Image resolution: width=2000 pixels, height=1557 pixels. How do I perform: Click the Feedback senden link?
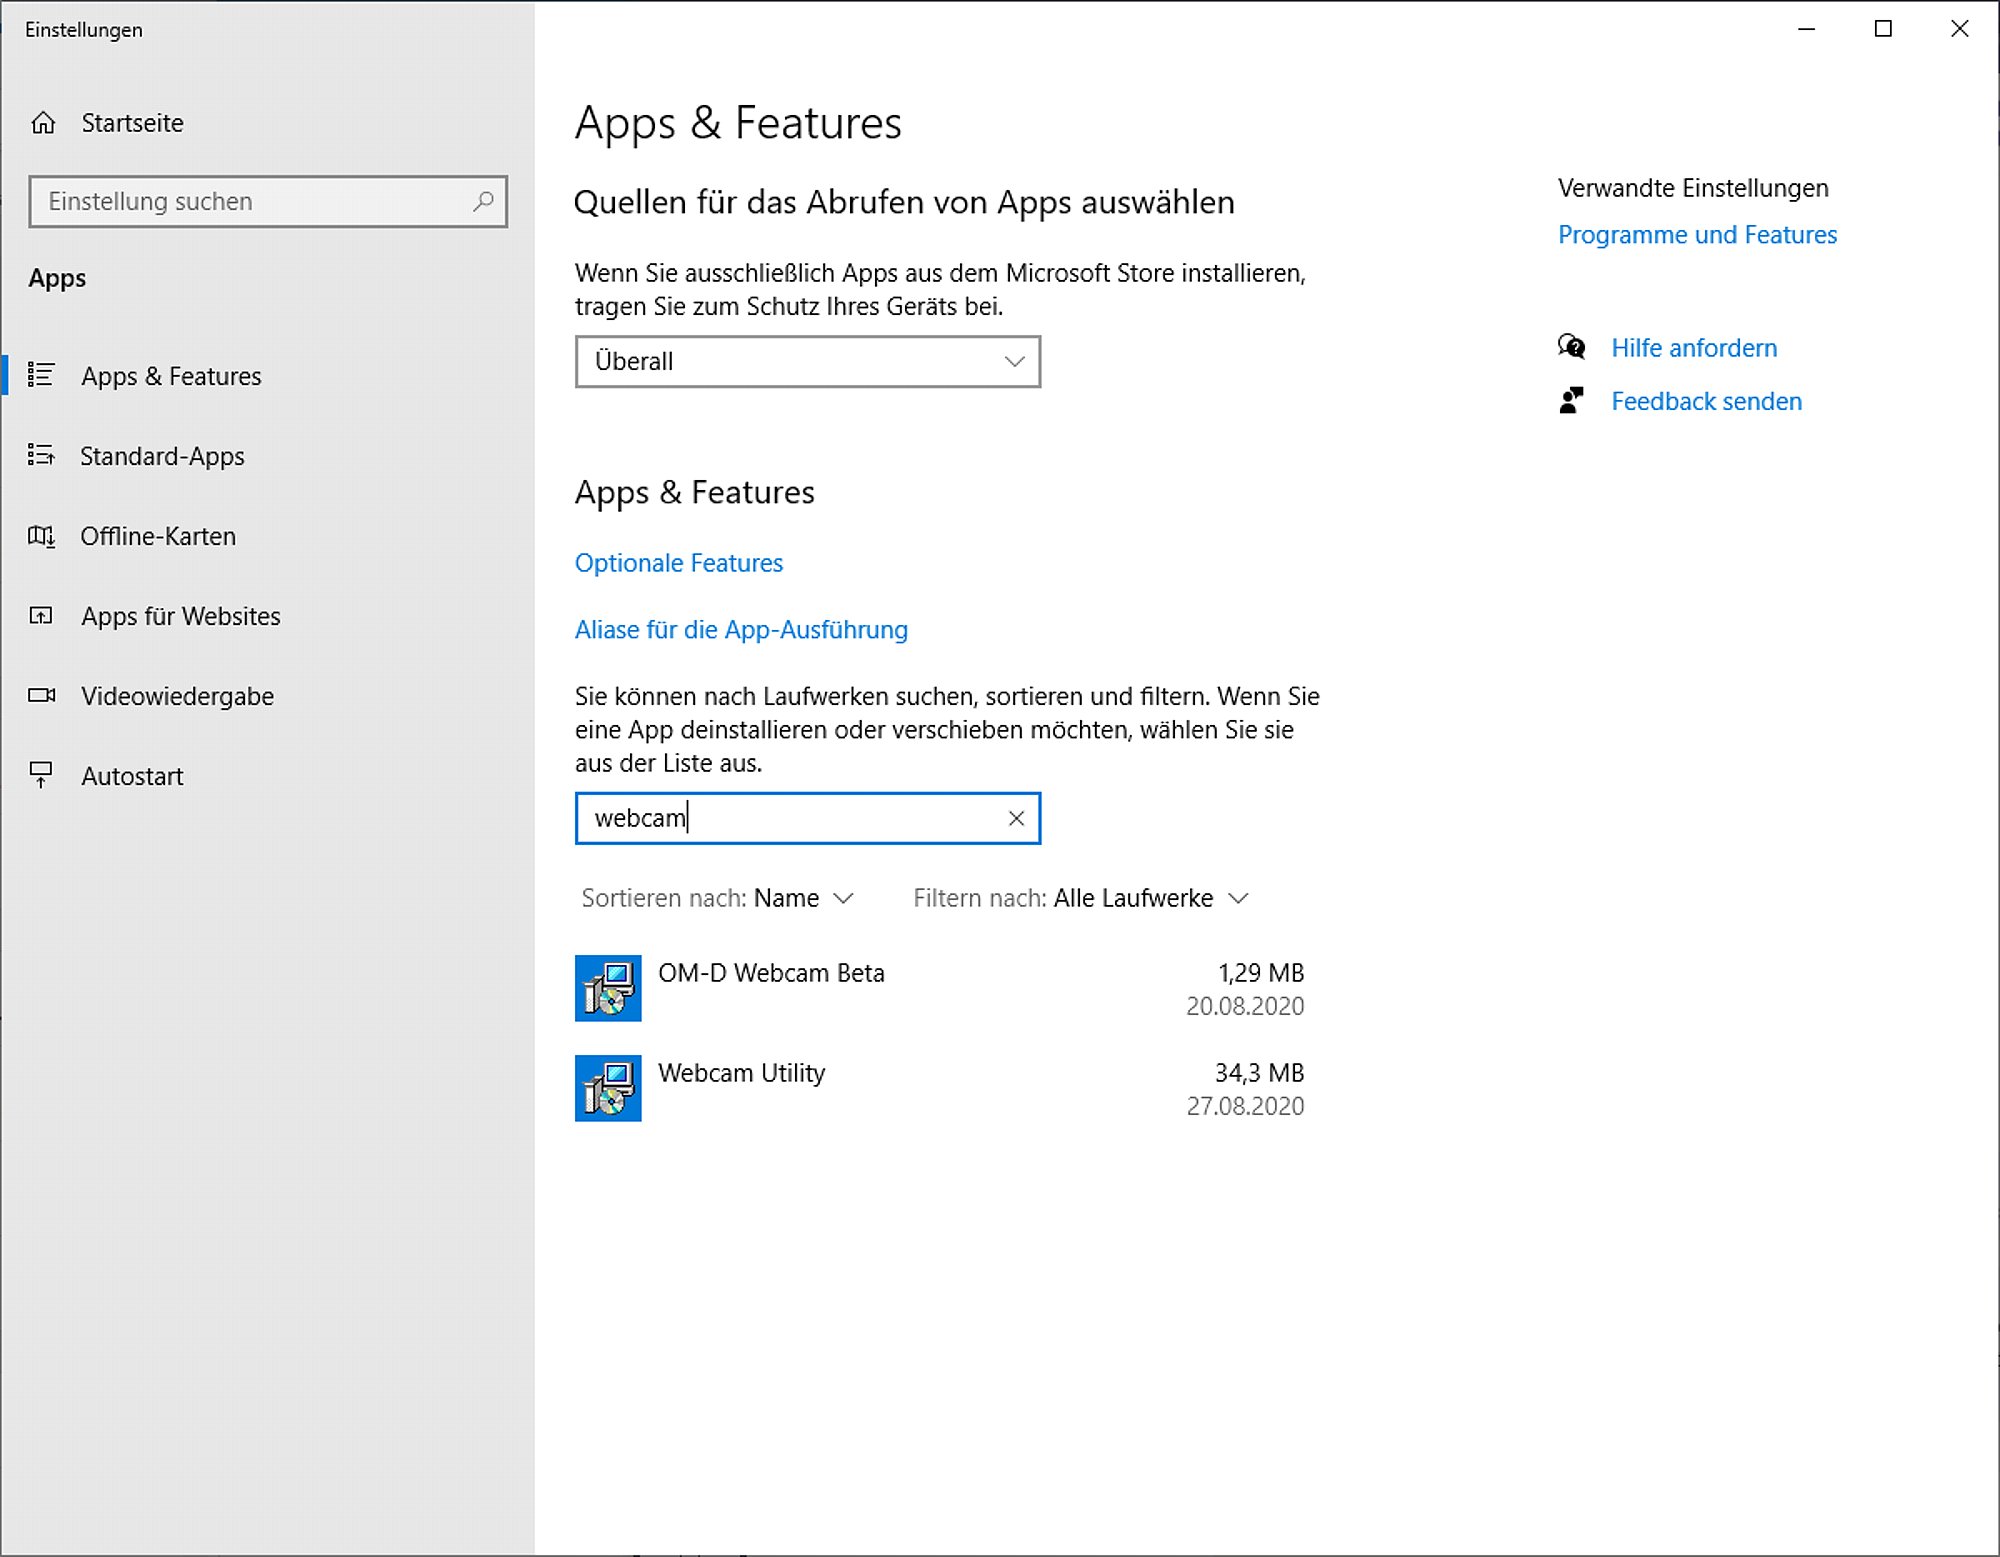click(1706, 401)
